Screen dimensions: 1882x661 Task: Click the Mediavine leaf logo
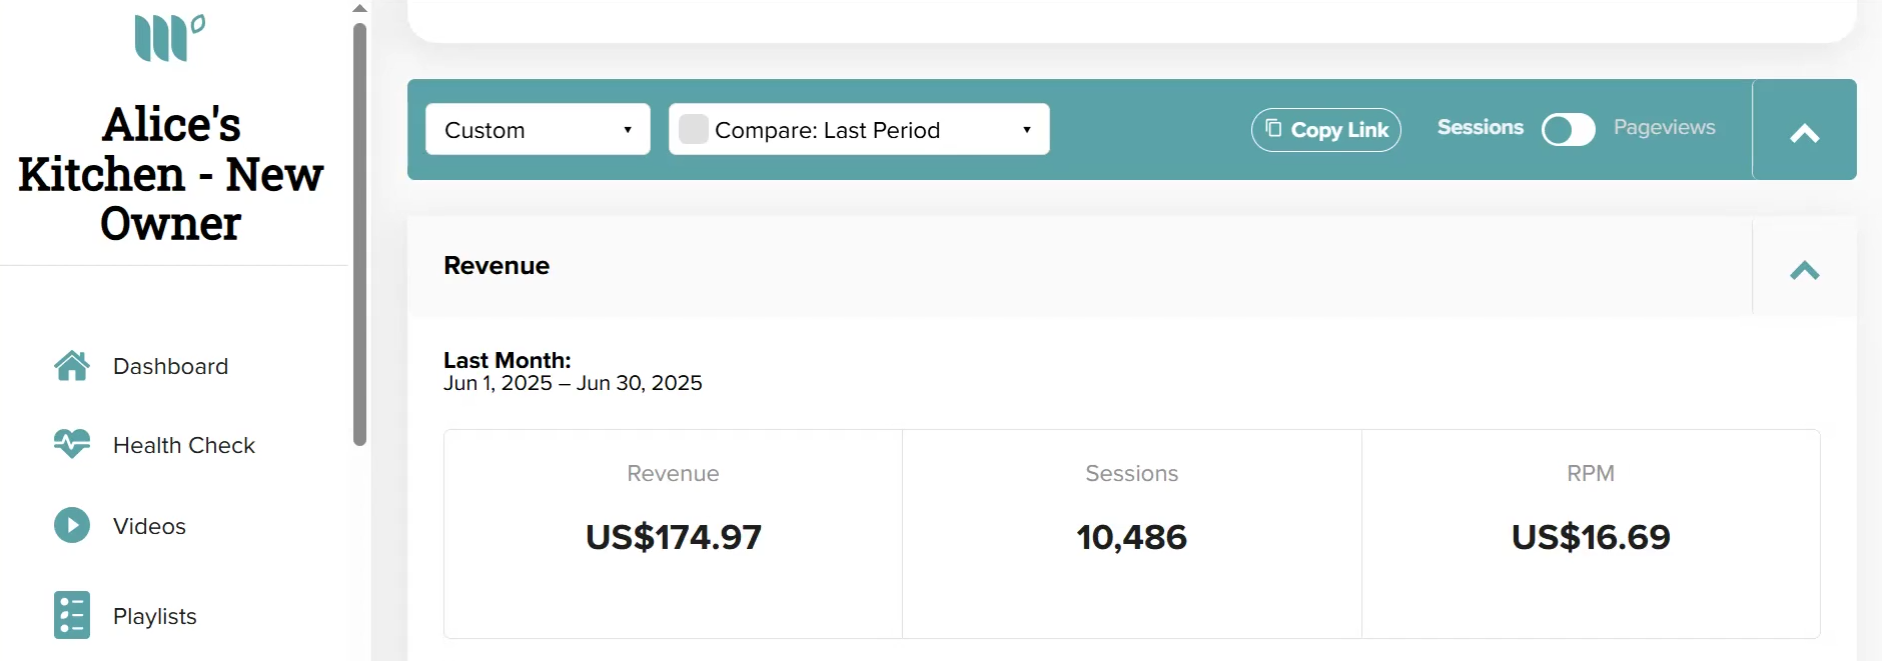point(170,38)
